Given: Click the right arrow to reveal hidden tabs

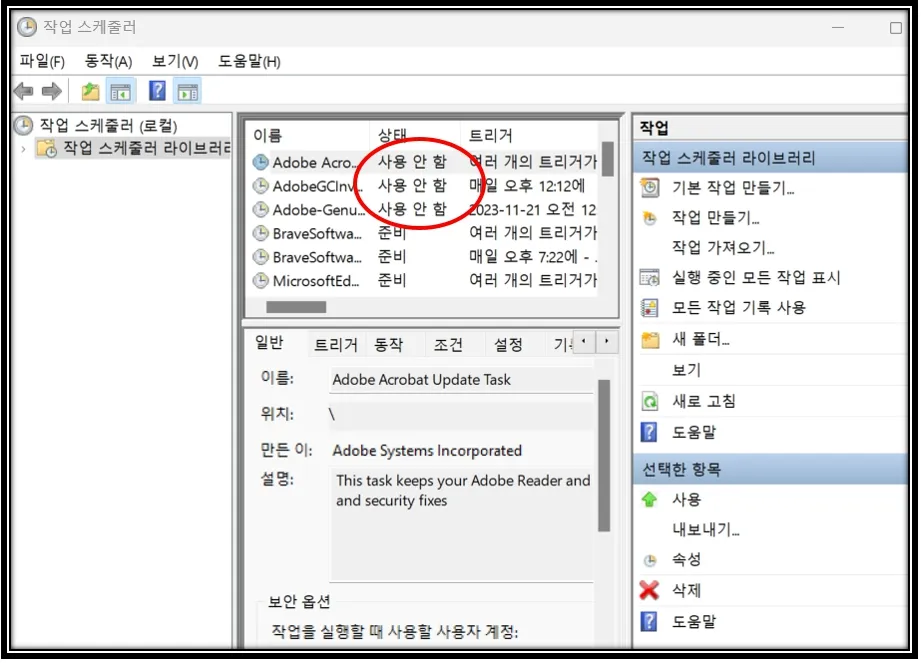Looking at the screenshot, I should pos(609,343).
